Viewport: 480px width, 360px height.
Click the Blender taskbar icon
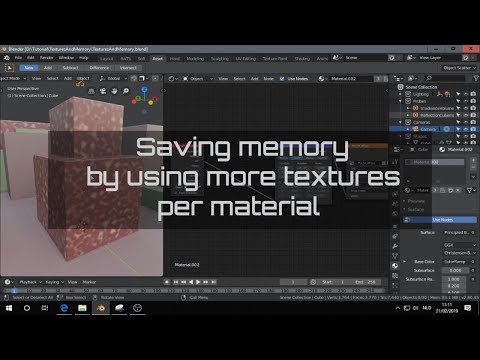[101, 308]
